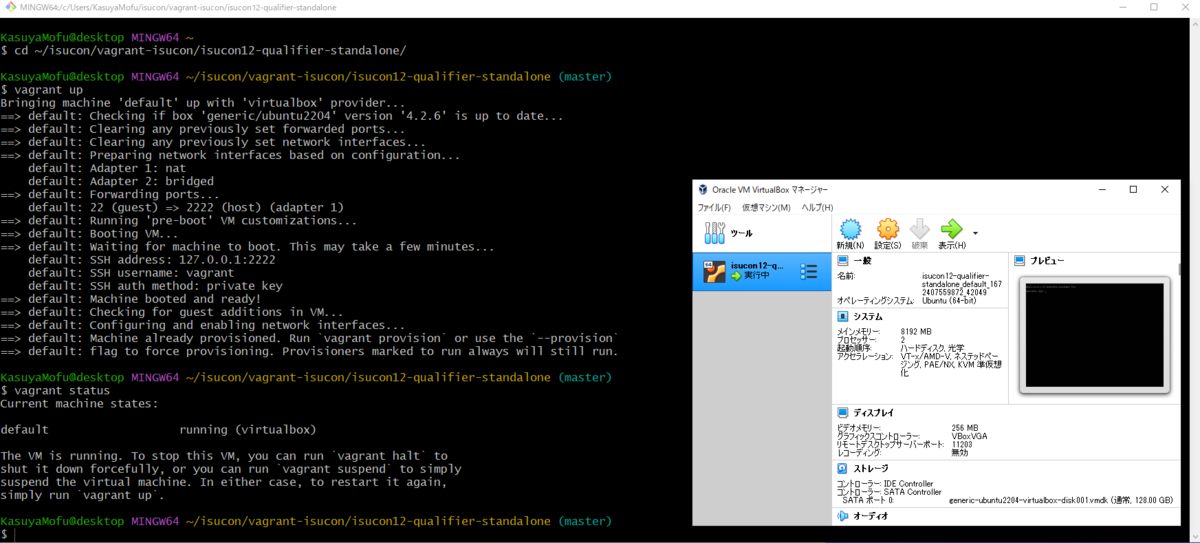Click the New (新規) VM toolbar icon
This screenshot has width=1200, height=543.
(851, 229)
